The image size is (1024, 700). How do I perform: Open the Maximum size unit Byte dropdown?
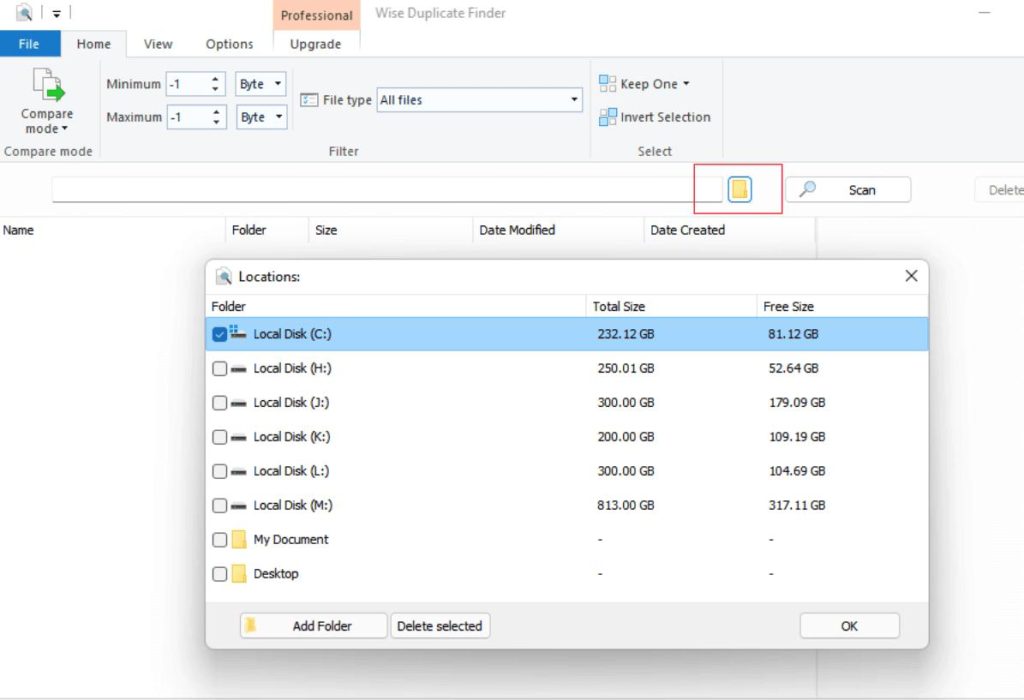click(261, 117)
